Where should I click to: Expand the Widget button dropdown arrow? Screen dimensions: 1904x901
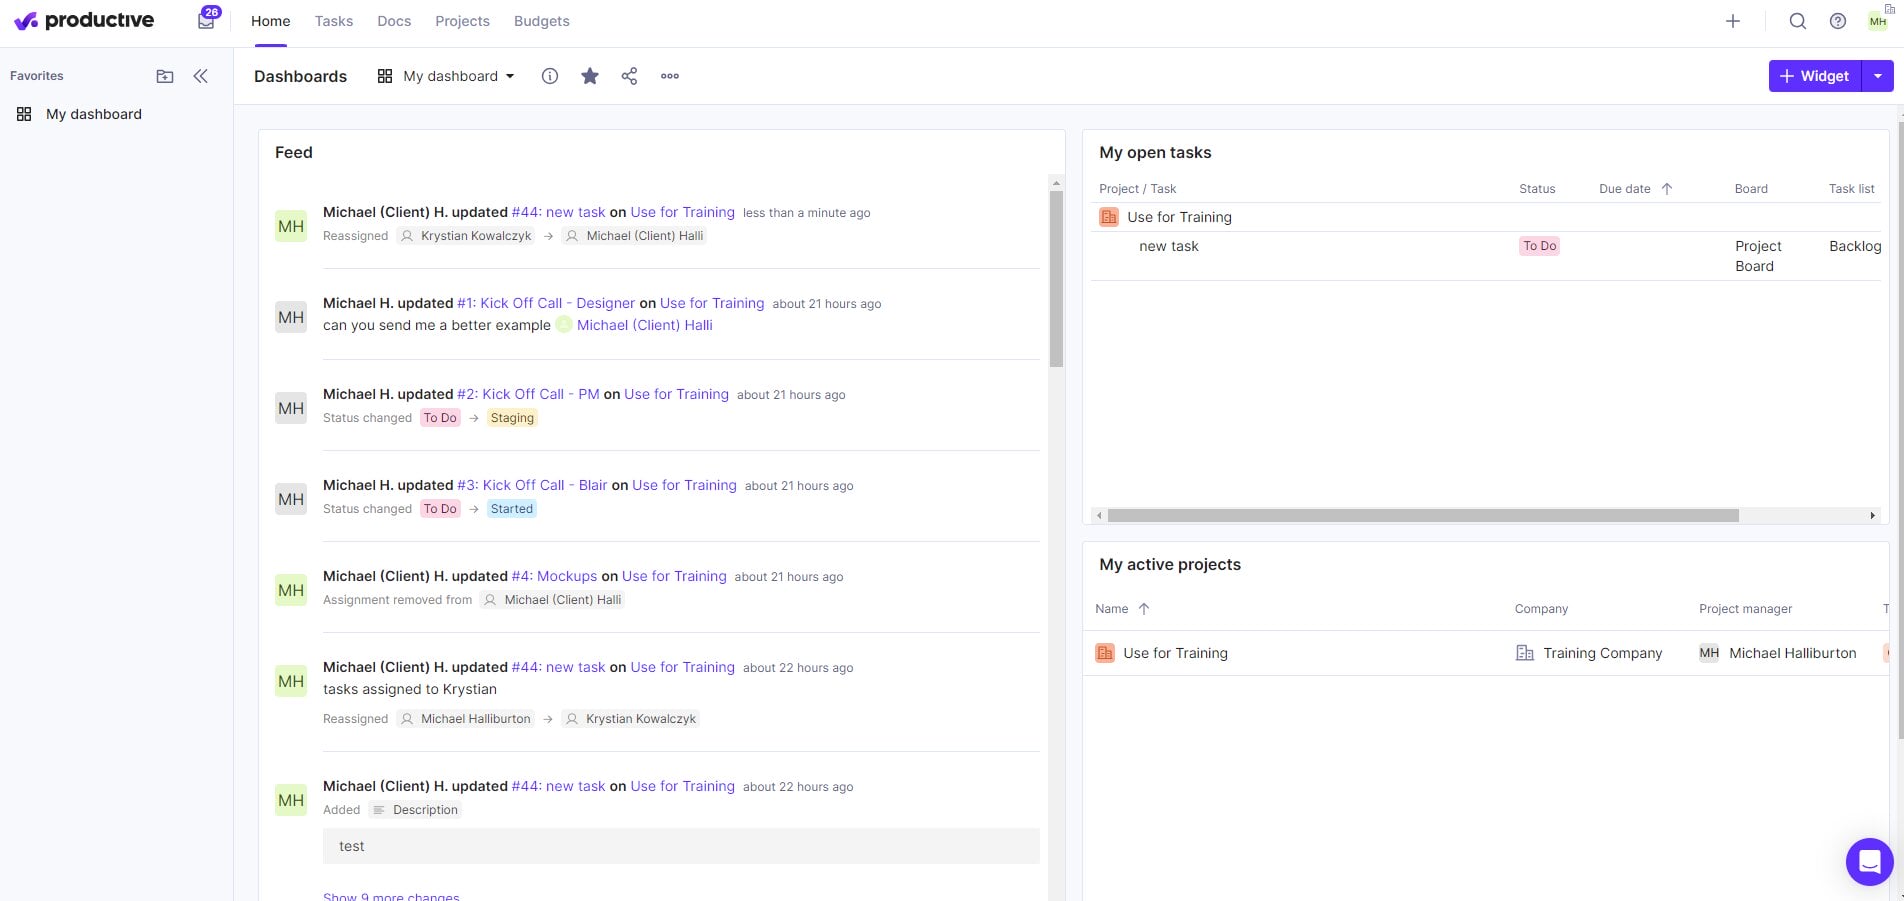tap(1878, 76)
